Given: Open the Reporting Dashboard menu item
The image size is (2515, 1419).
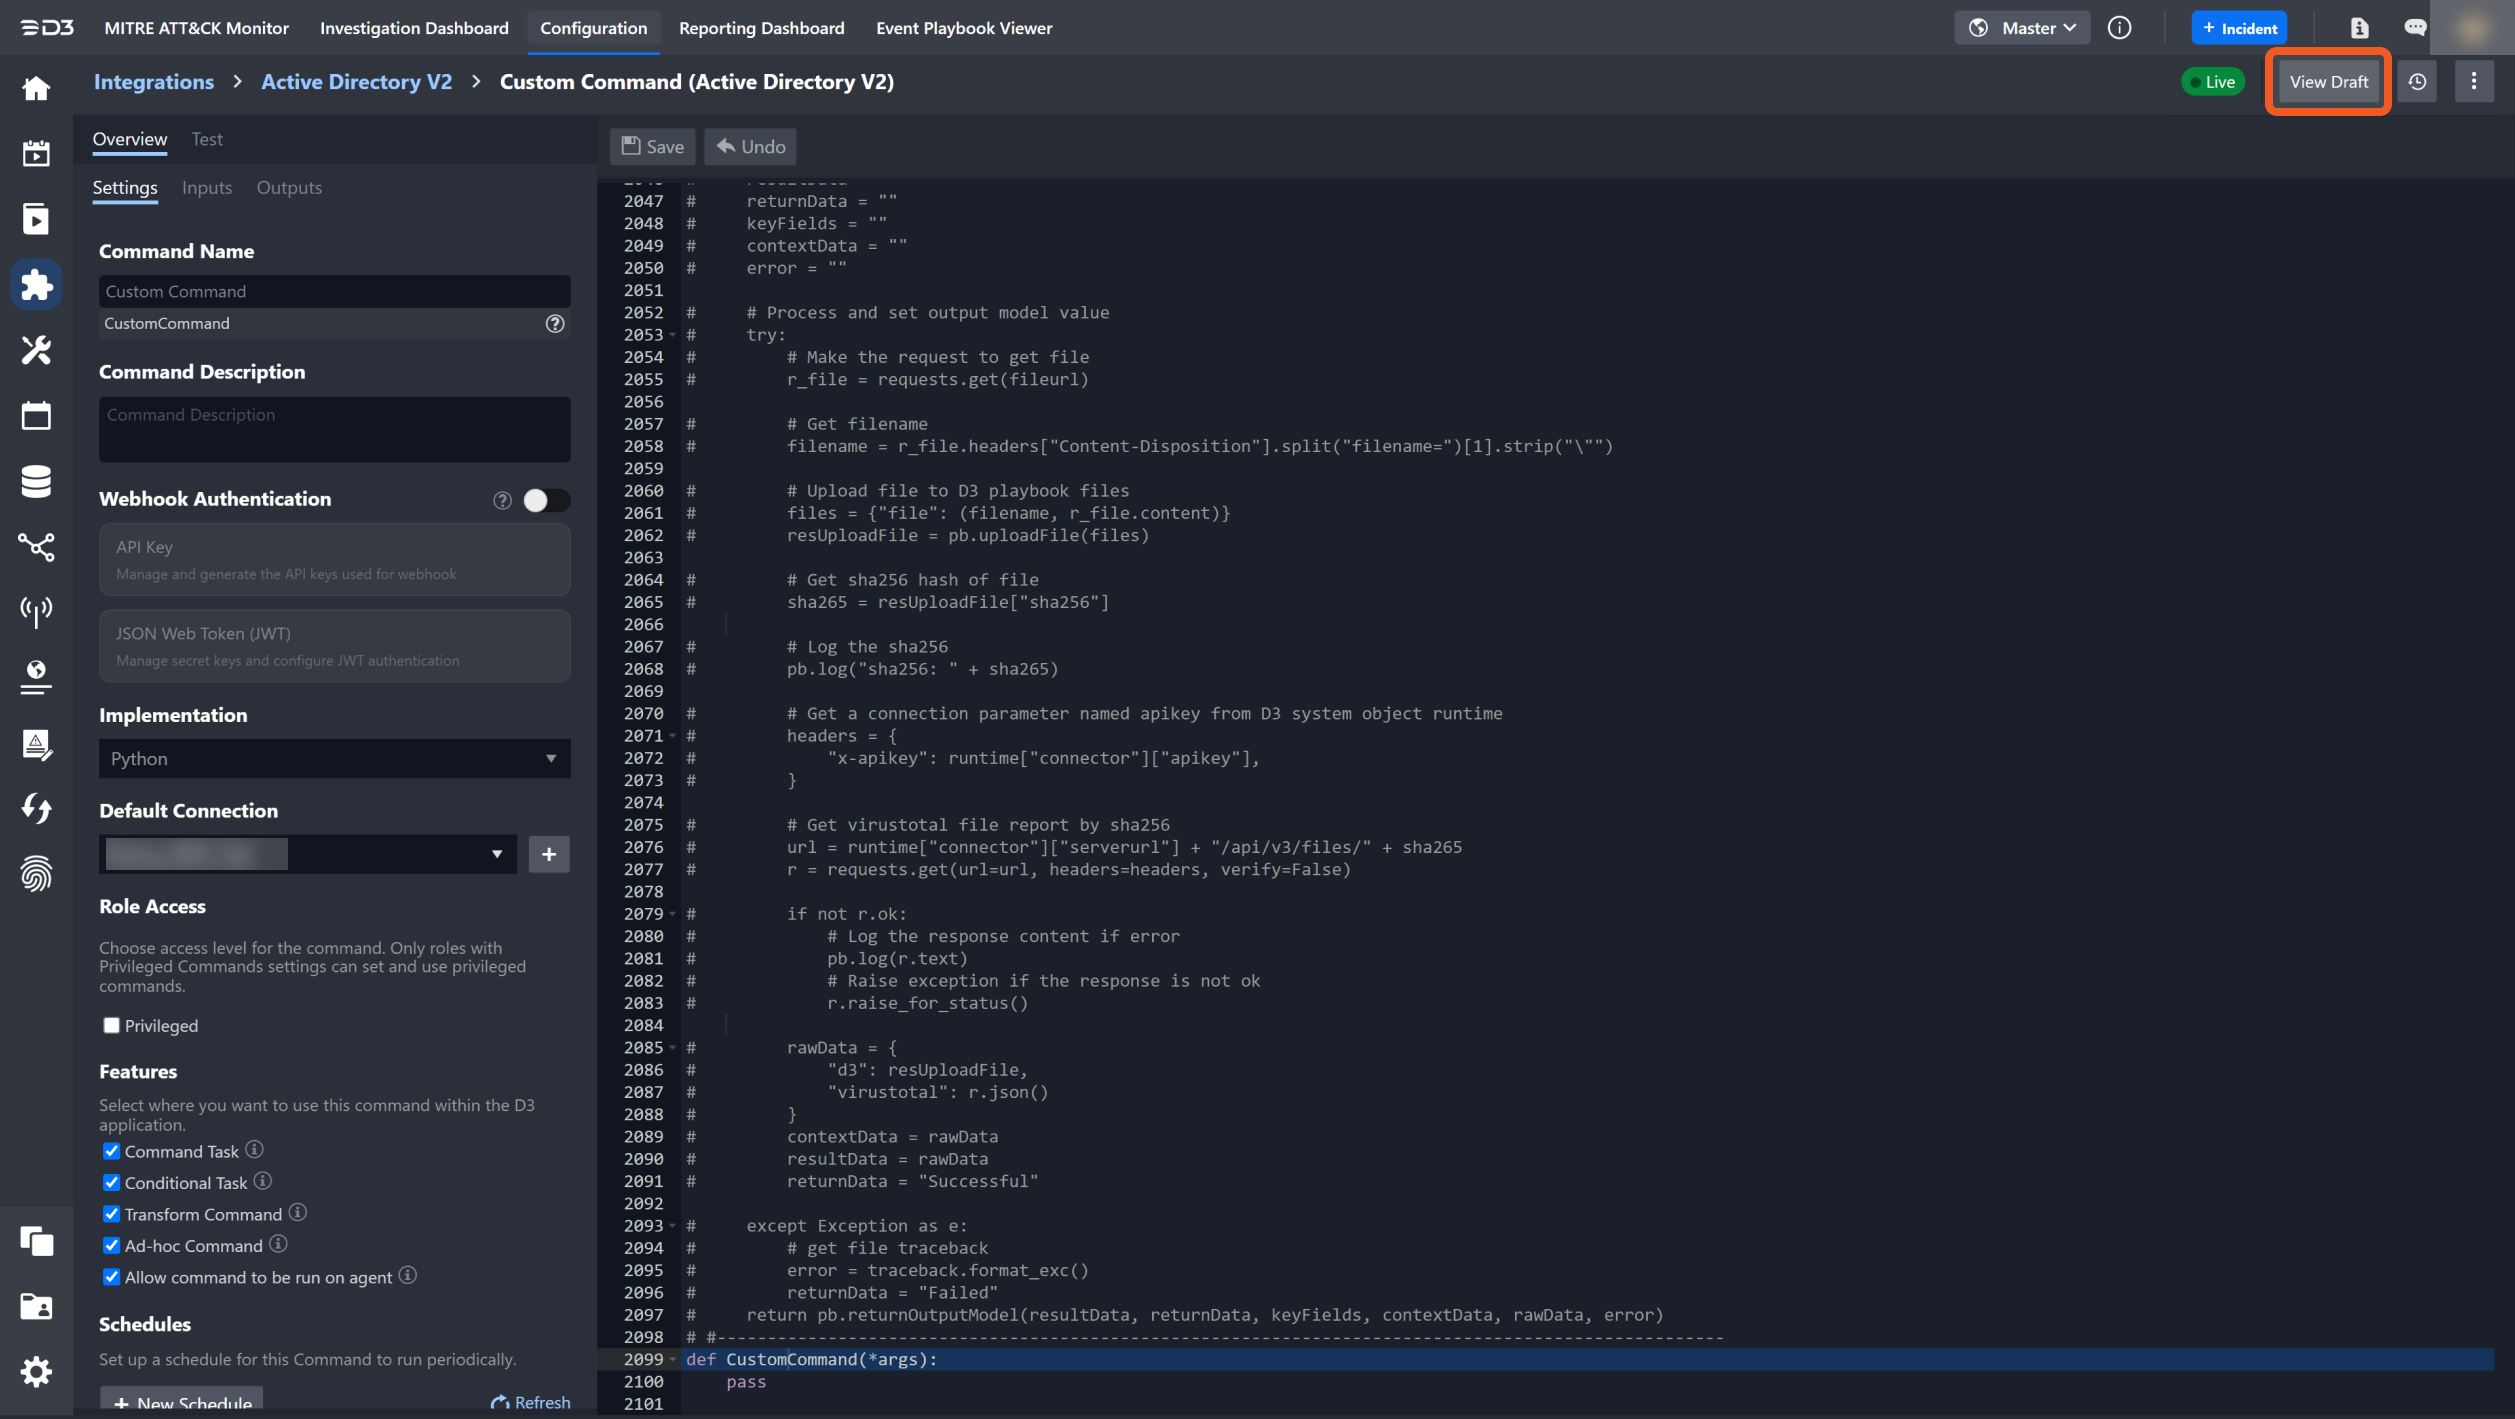Looking at the screenshot, I should point(761,28).
